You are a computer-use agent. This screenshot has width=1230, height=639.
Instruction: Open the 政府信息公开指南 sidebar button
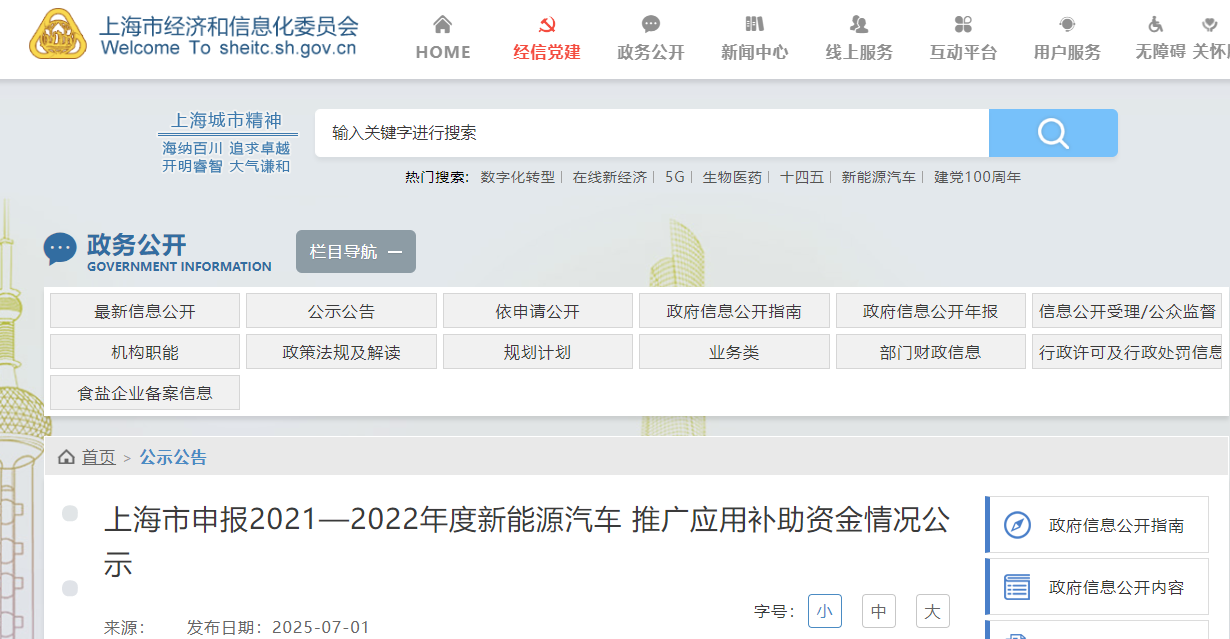(x=1097, y=525)
